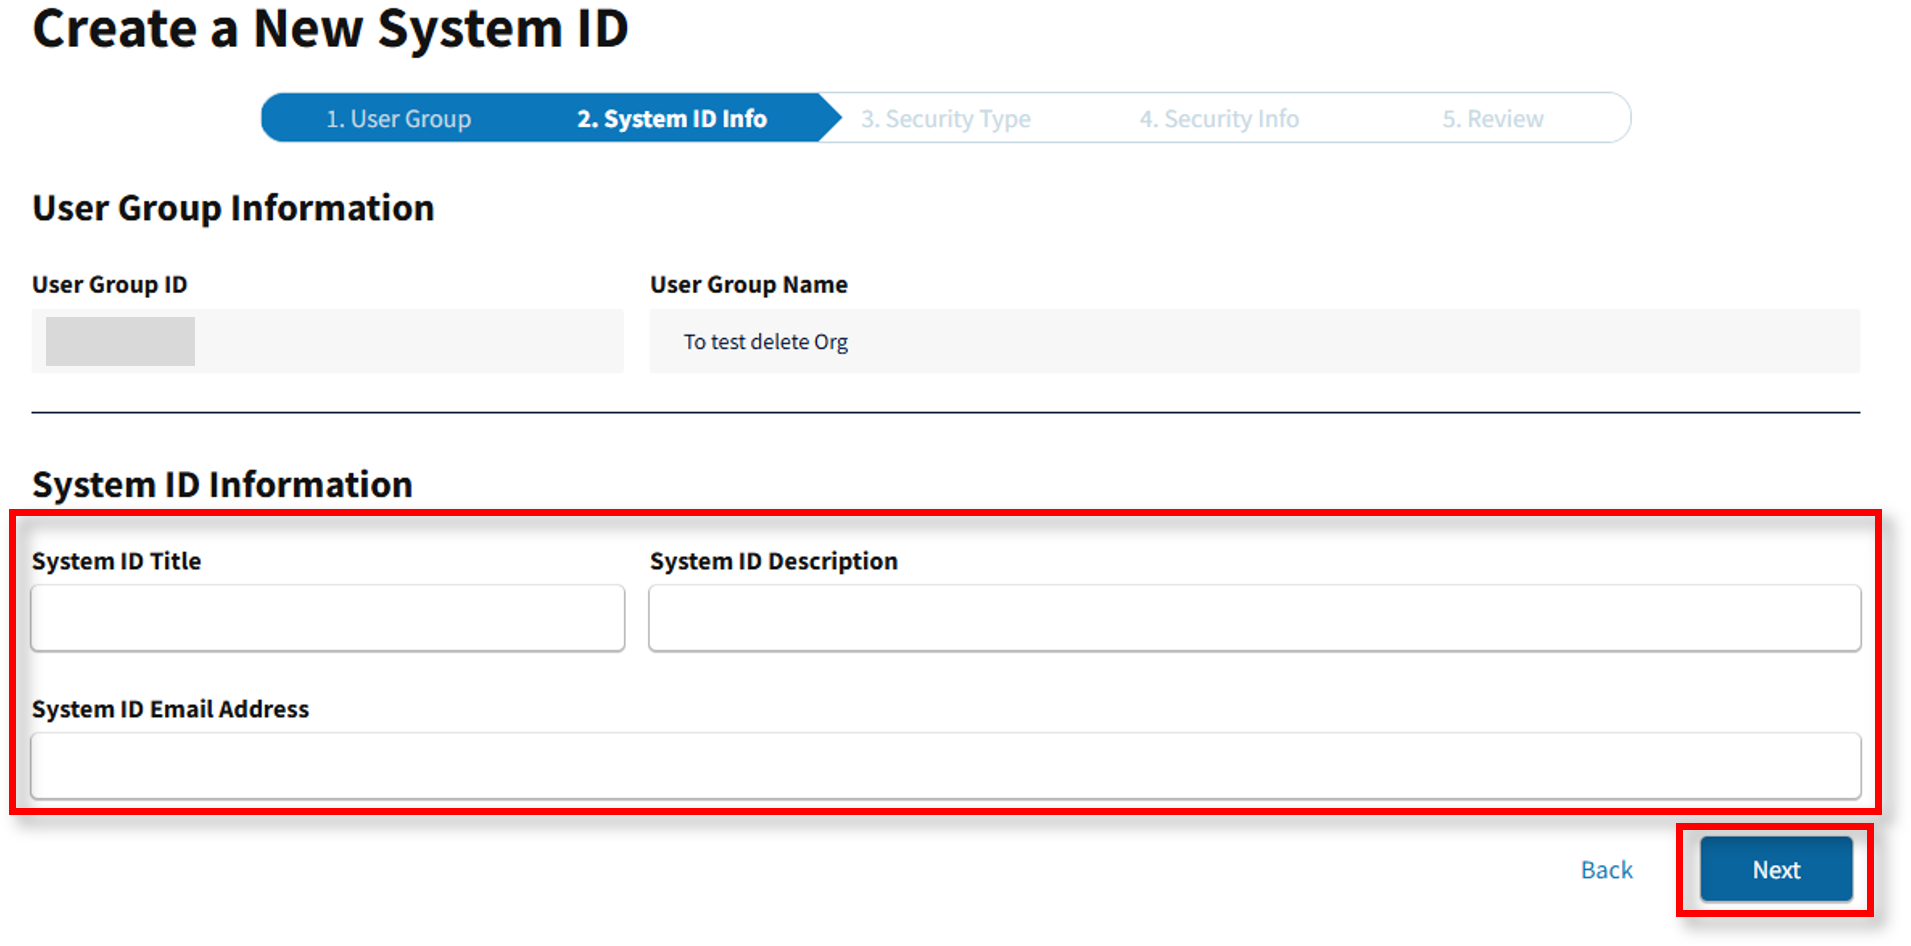Click the redacted User Group ID value
Viewport: 1911px width, 946px height.
tap(120, 342)
